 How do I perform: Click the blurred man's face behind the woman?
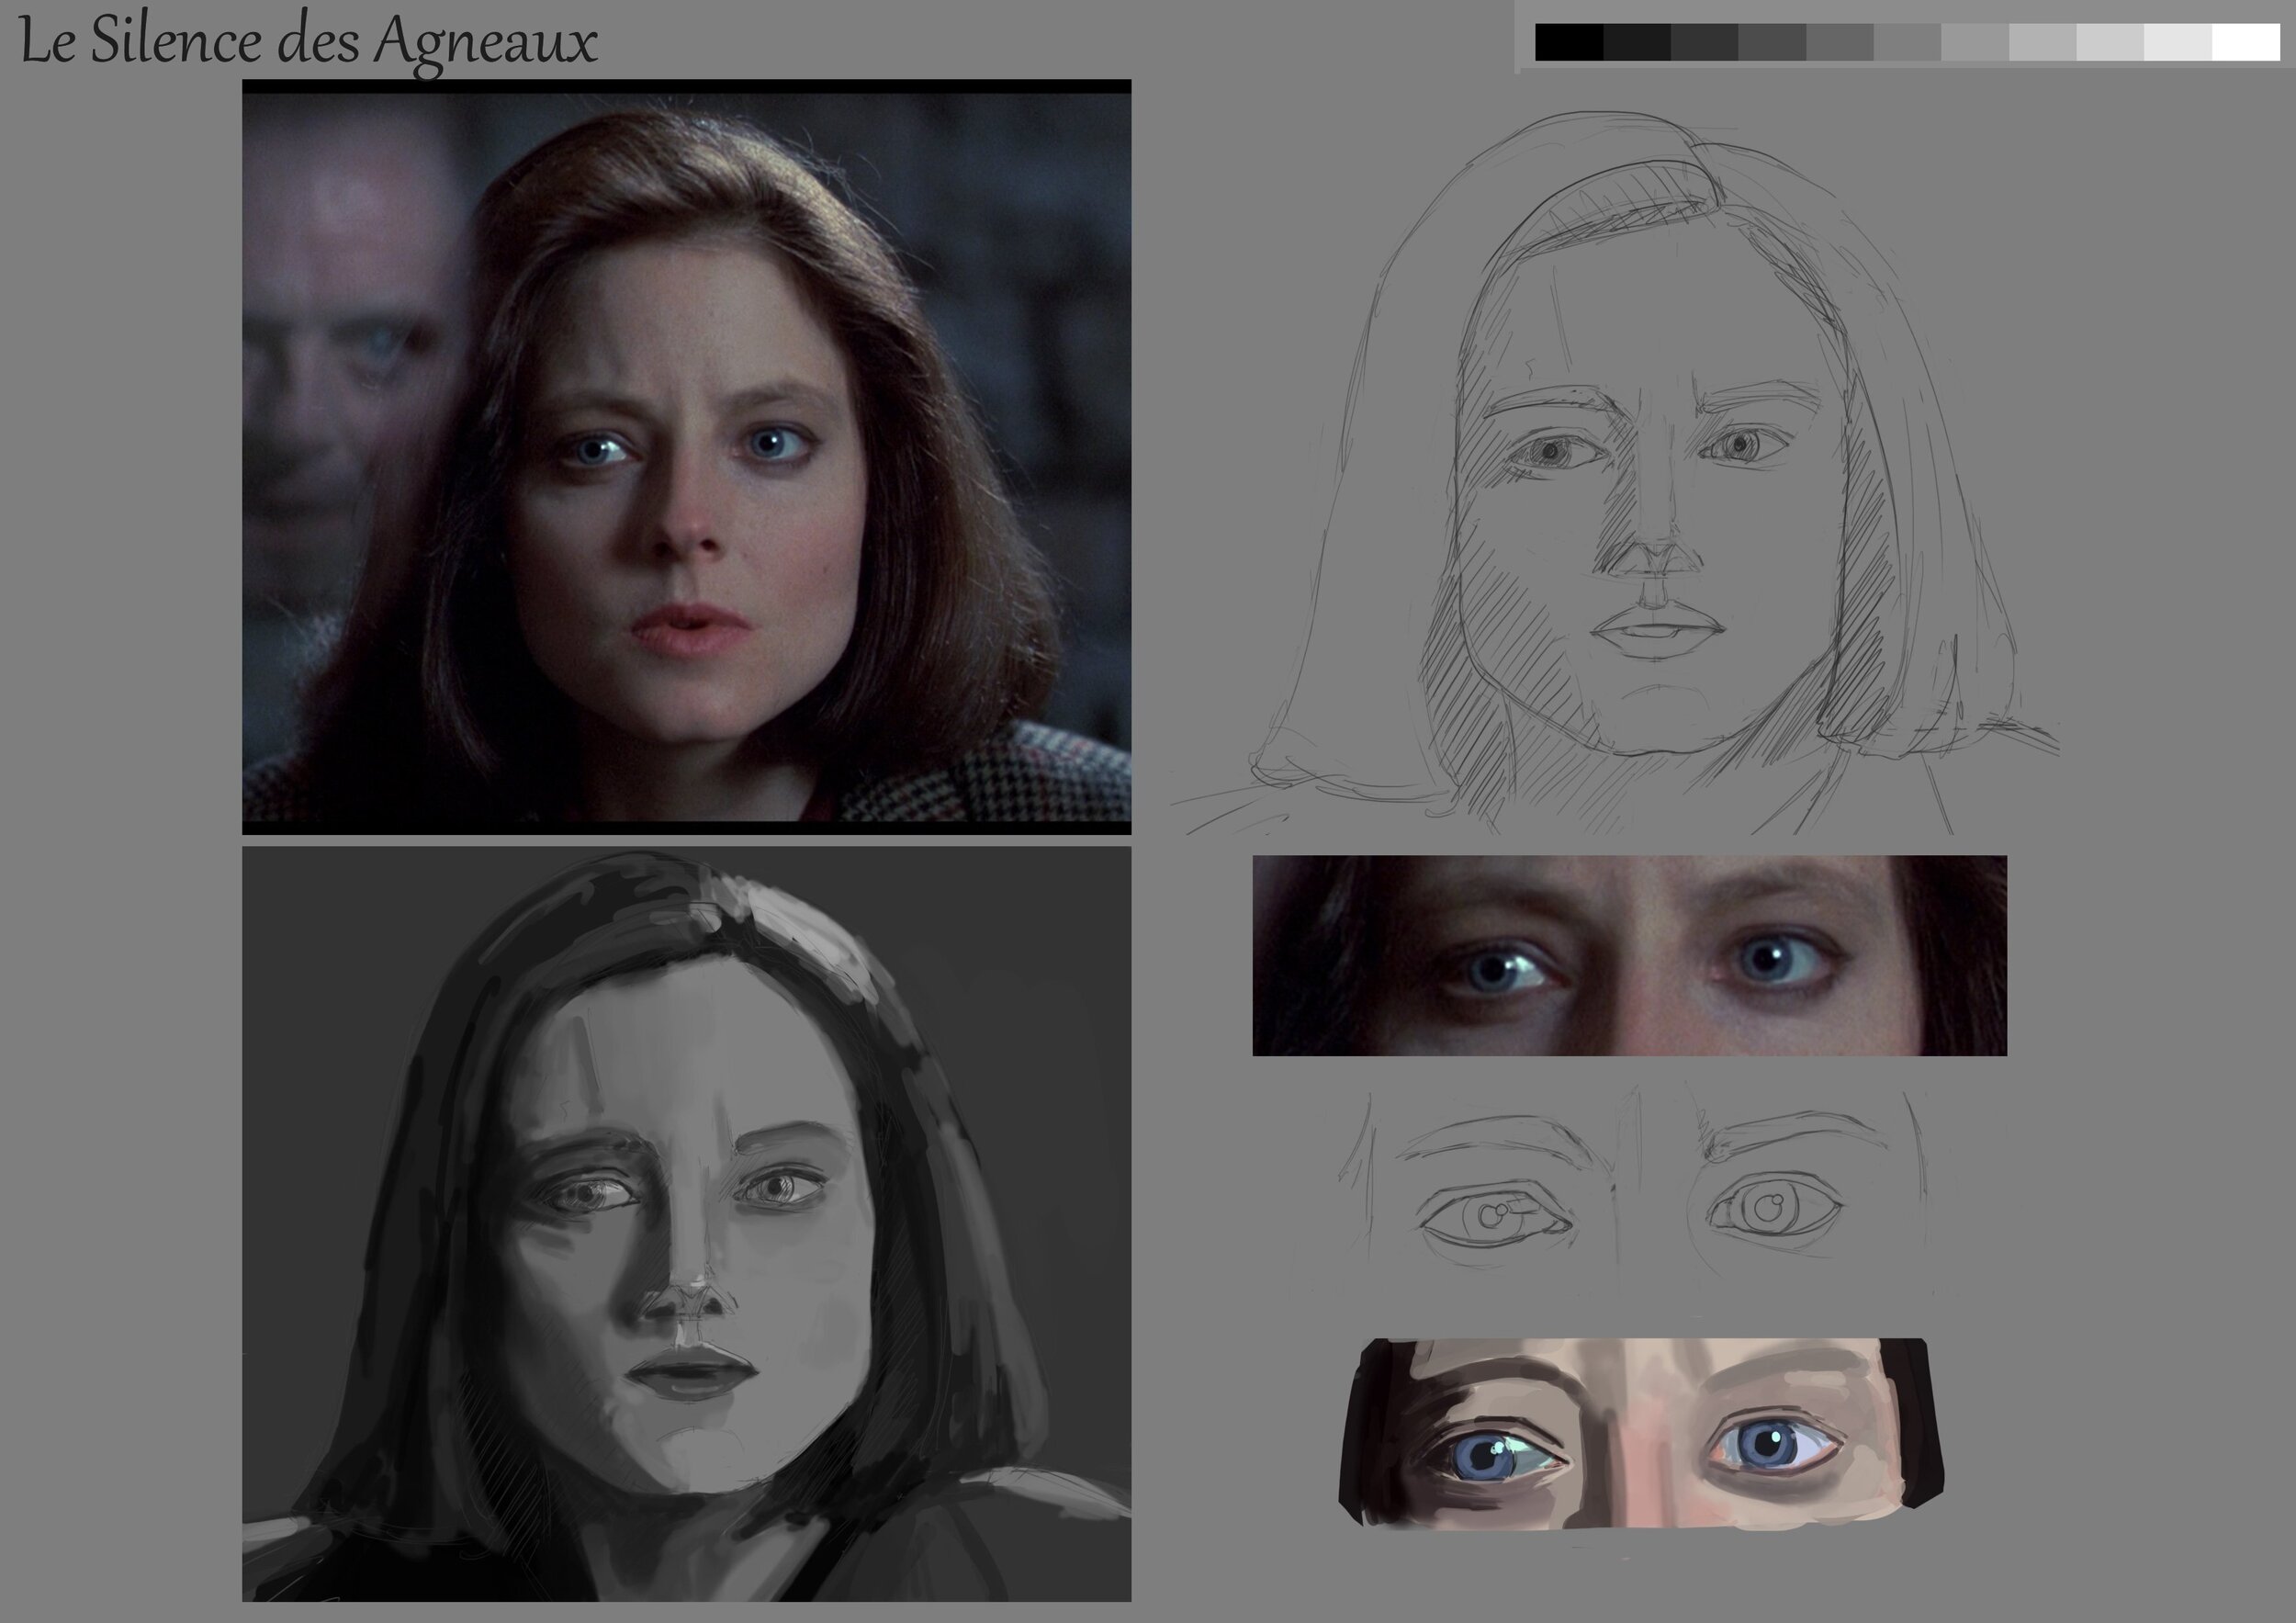(x=345, y=340)
